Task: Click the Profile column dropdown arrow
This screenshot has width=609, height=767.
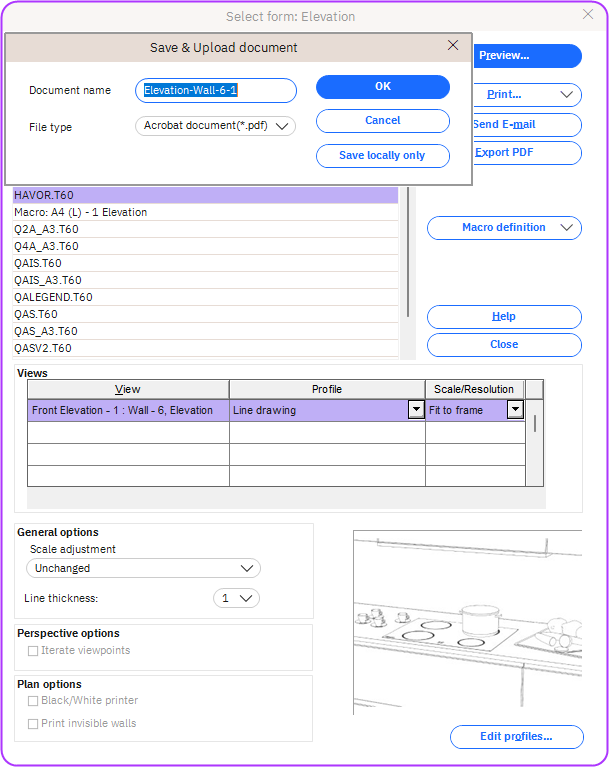Action: 415,410
